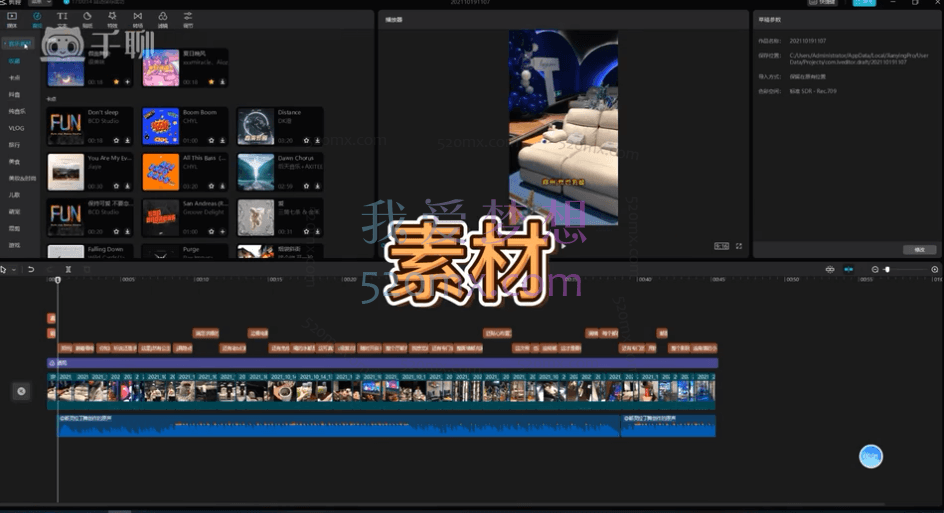Open the Text tool tab
The height and width of the screenshot is (513, 944).
[x=63, y=19]
